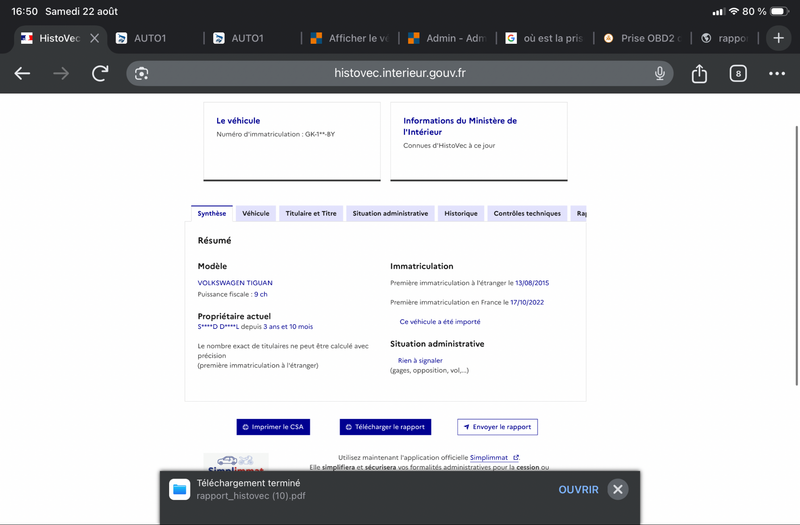Open the Situation administrative tab

tap(390, 213)
